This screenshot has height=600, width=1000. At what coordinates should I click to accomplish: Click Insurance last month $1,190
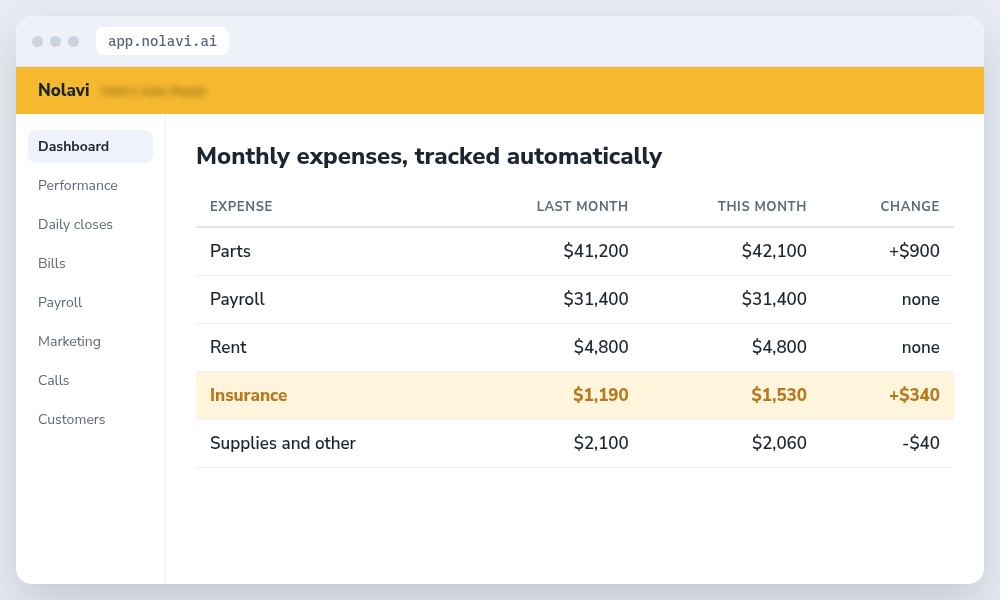coord(601,395)
